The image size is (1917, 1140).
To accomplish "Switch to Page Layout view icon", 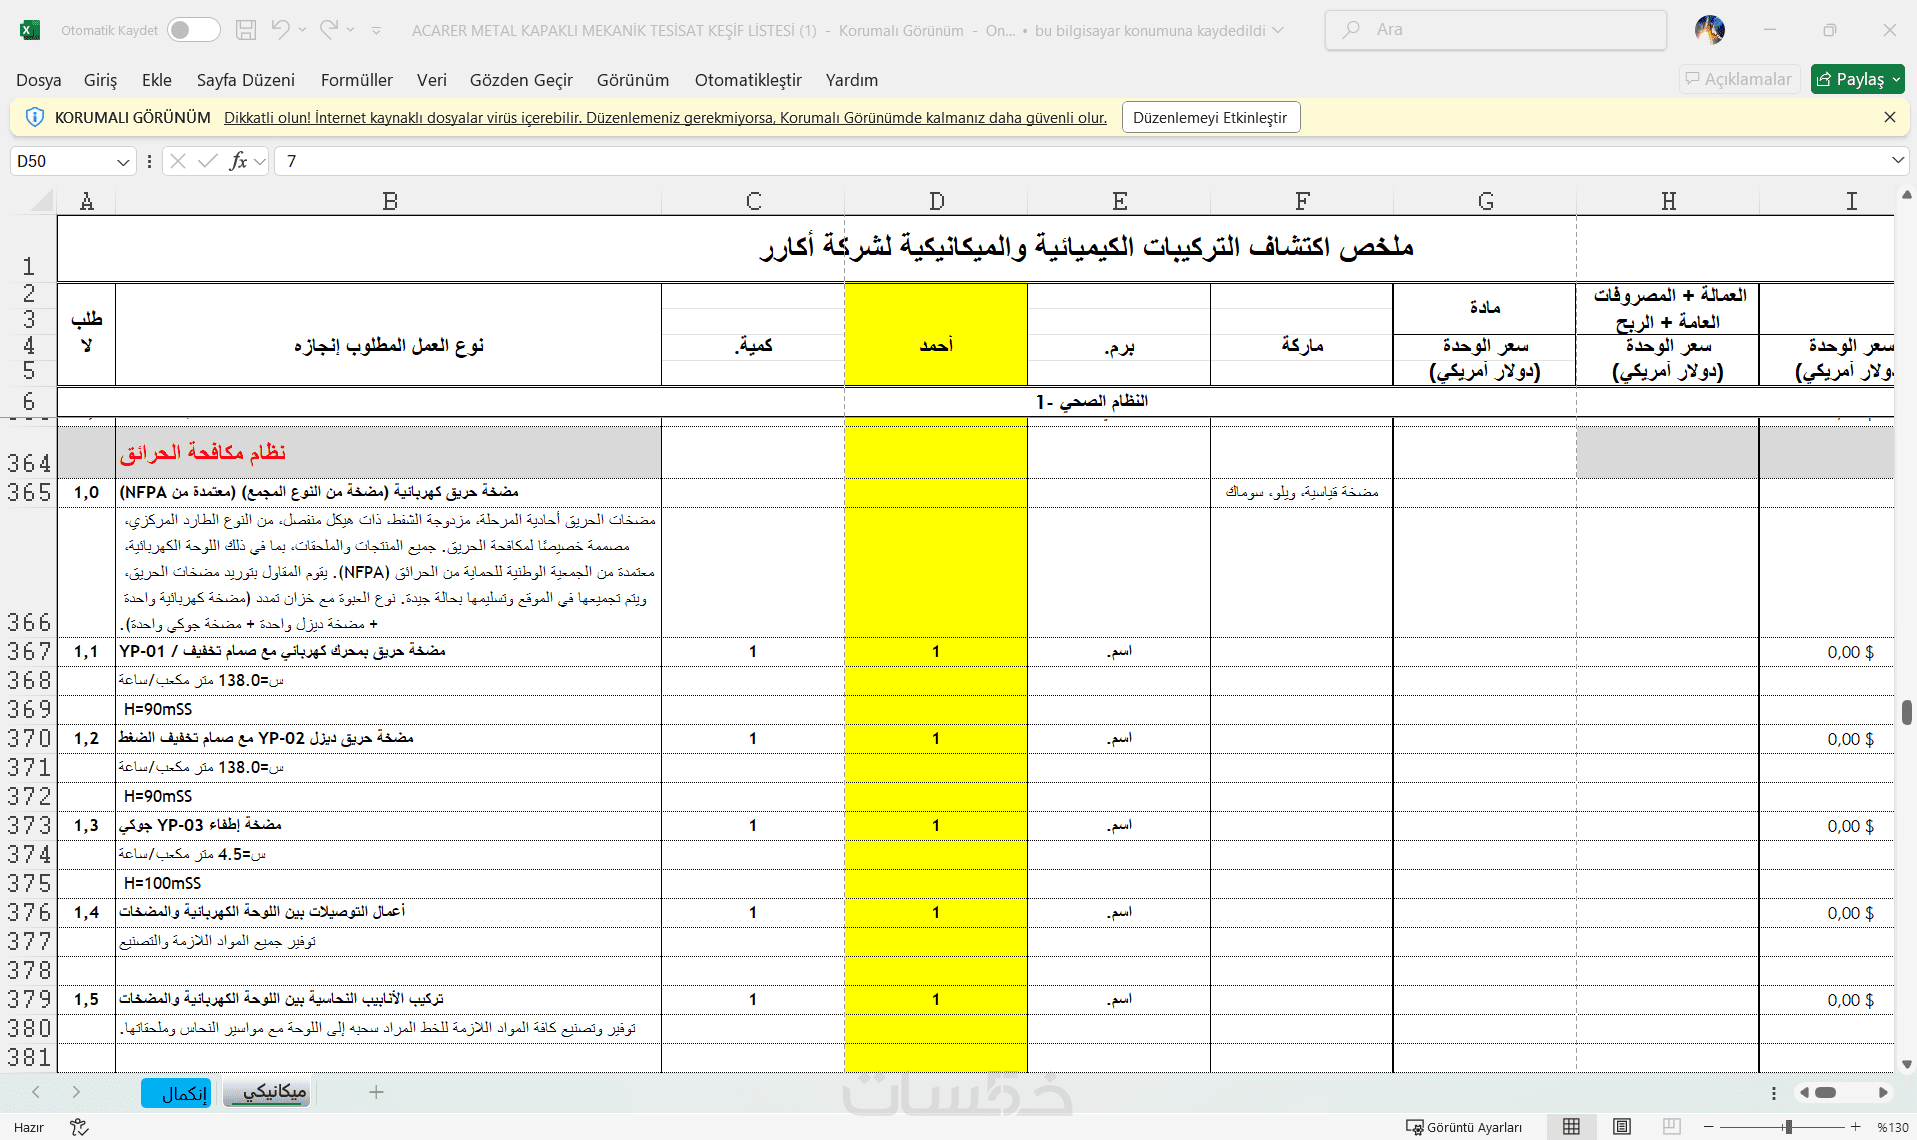I will click(1621, 1127).
